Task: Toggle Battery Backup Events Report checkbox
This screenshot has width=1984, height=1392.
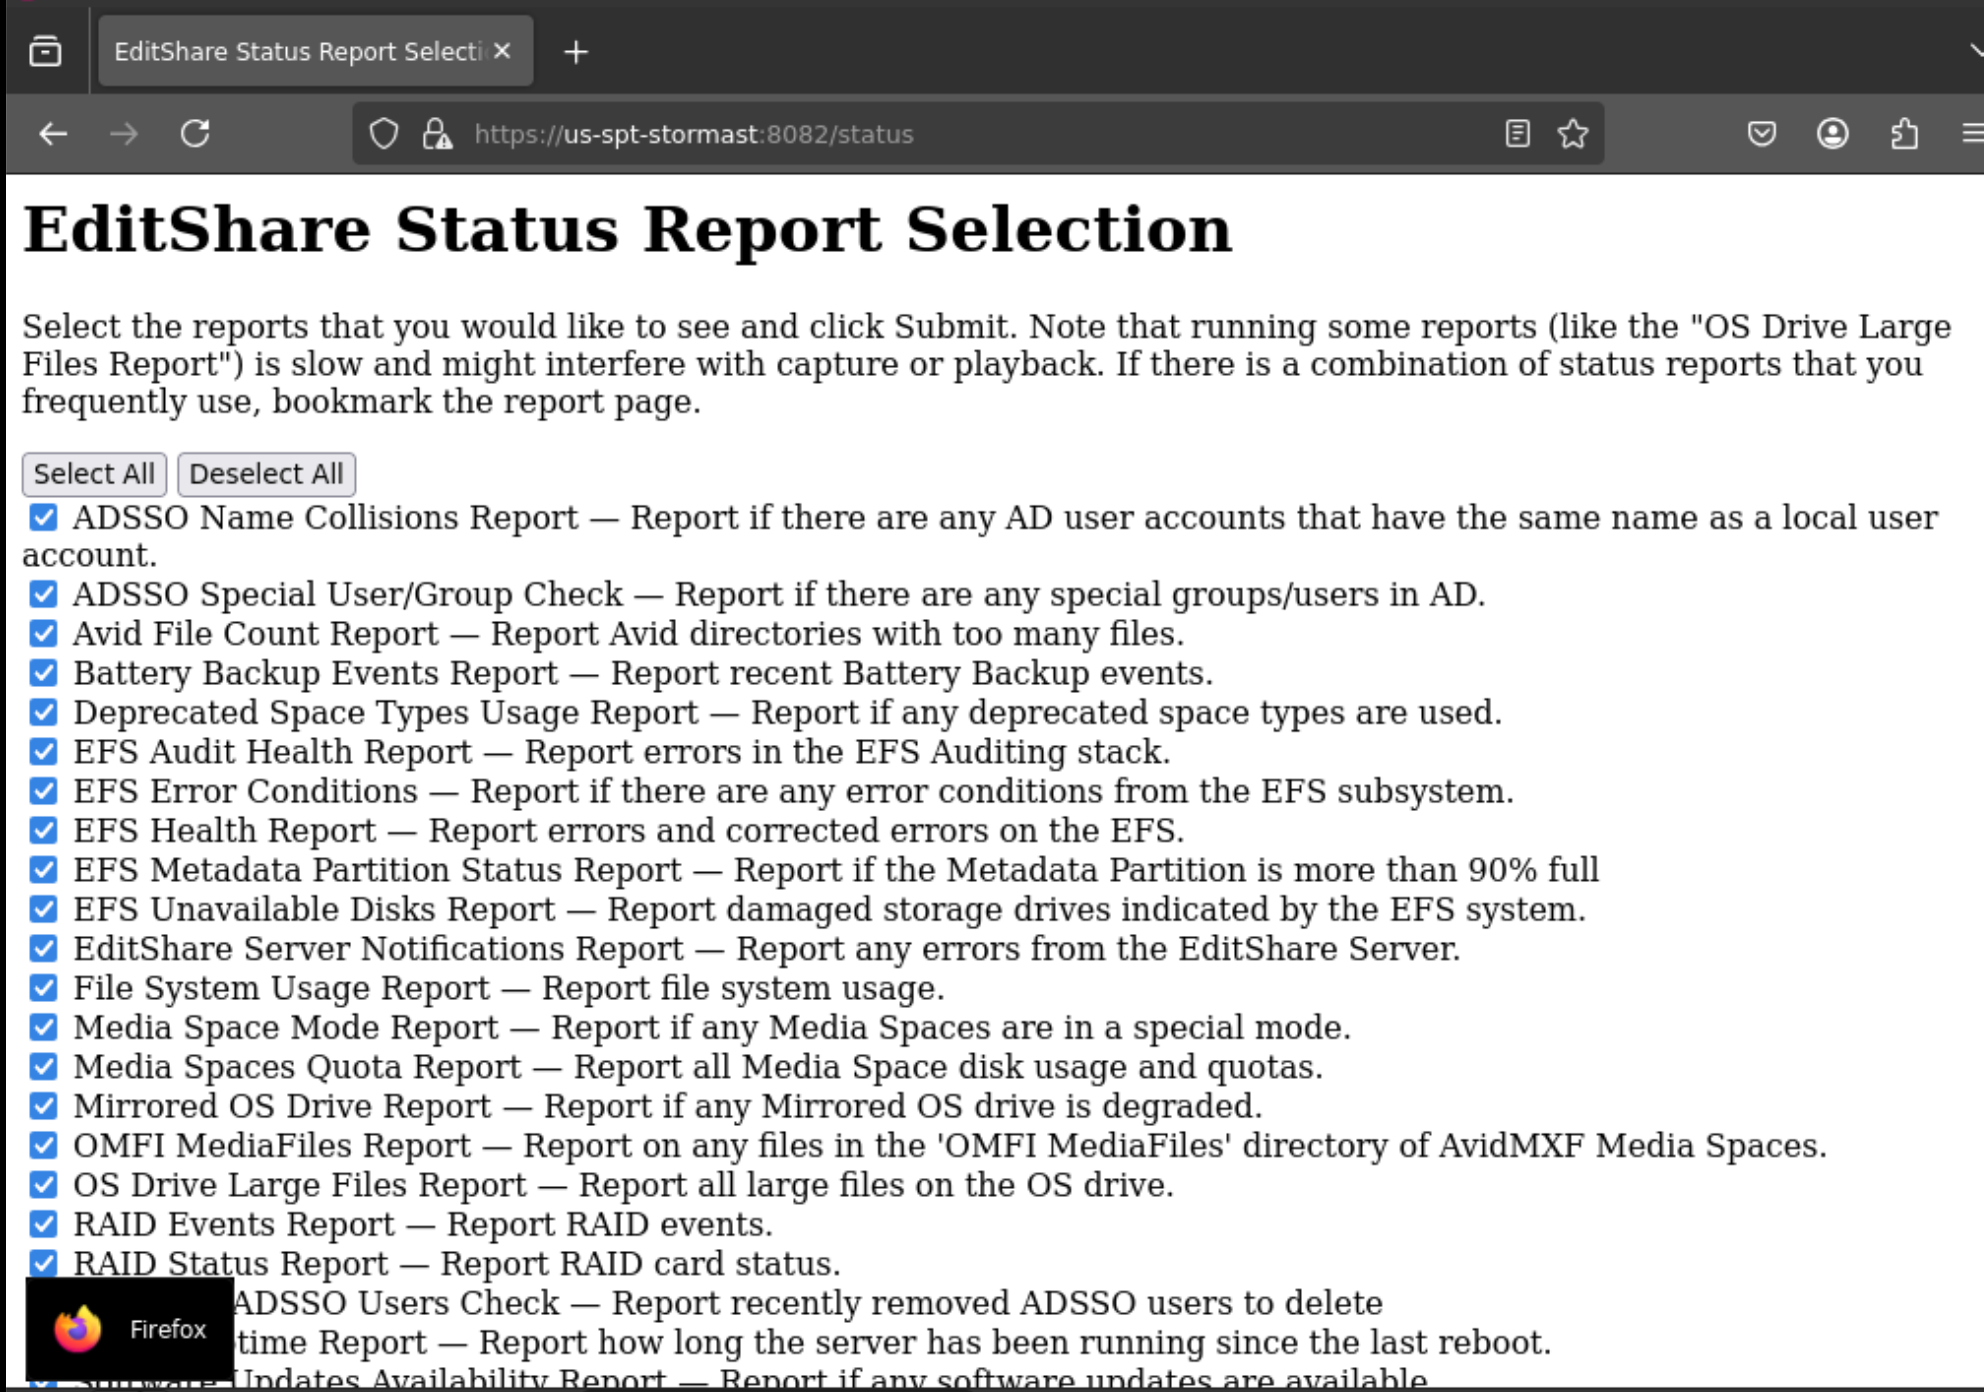Action: 43,673
